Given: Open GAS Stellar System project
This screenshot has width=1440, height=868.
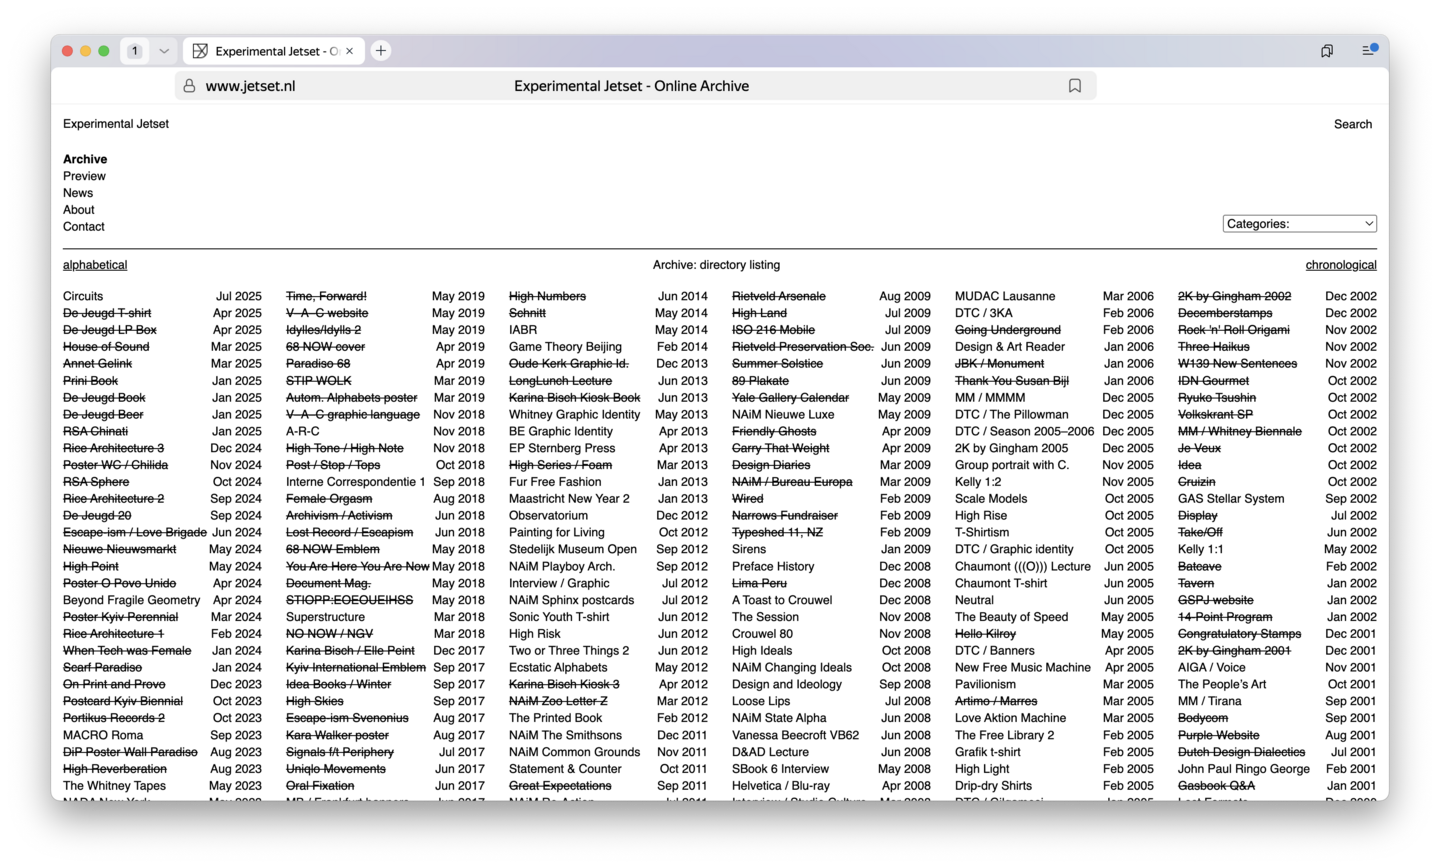Looking at the screenshot, I should click(x=1231, y=499).
